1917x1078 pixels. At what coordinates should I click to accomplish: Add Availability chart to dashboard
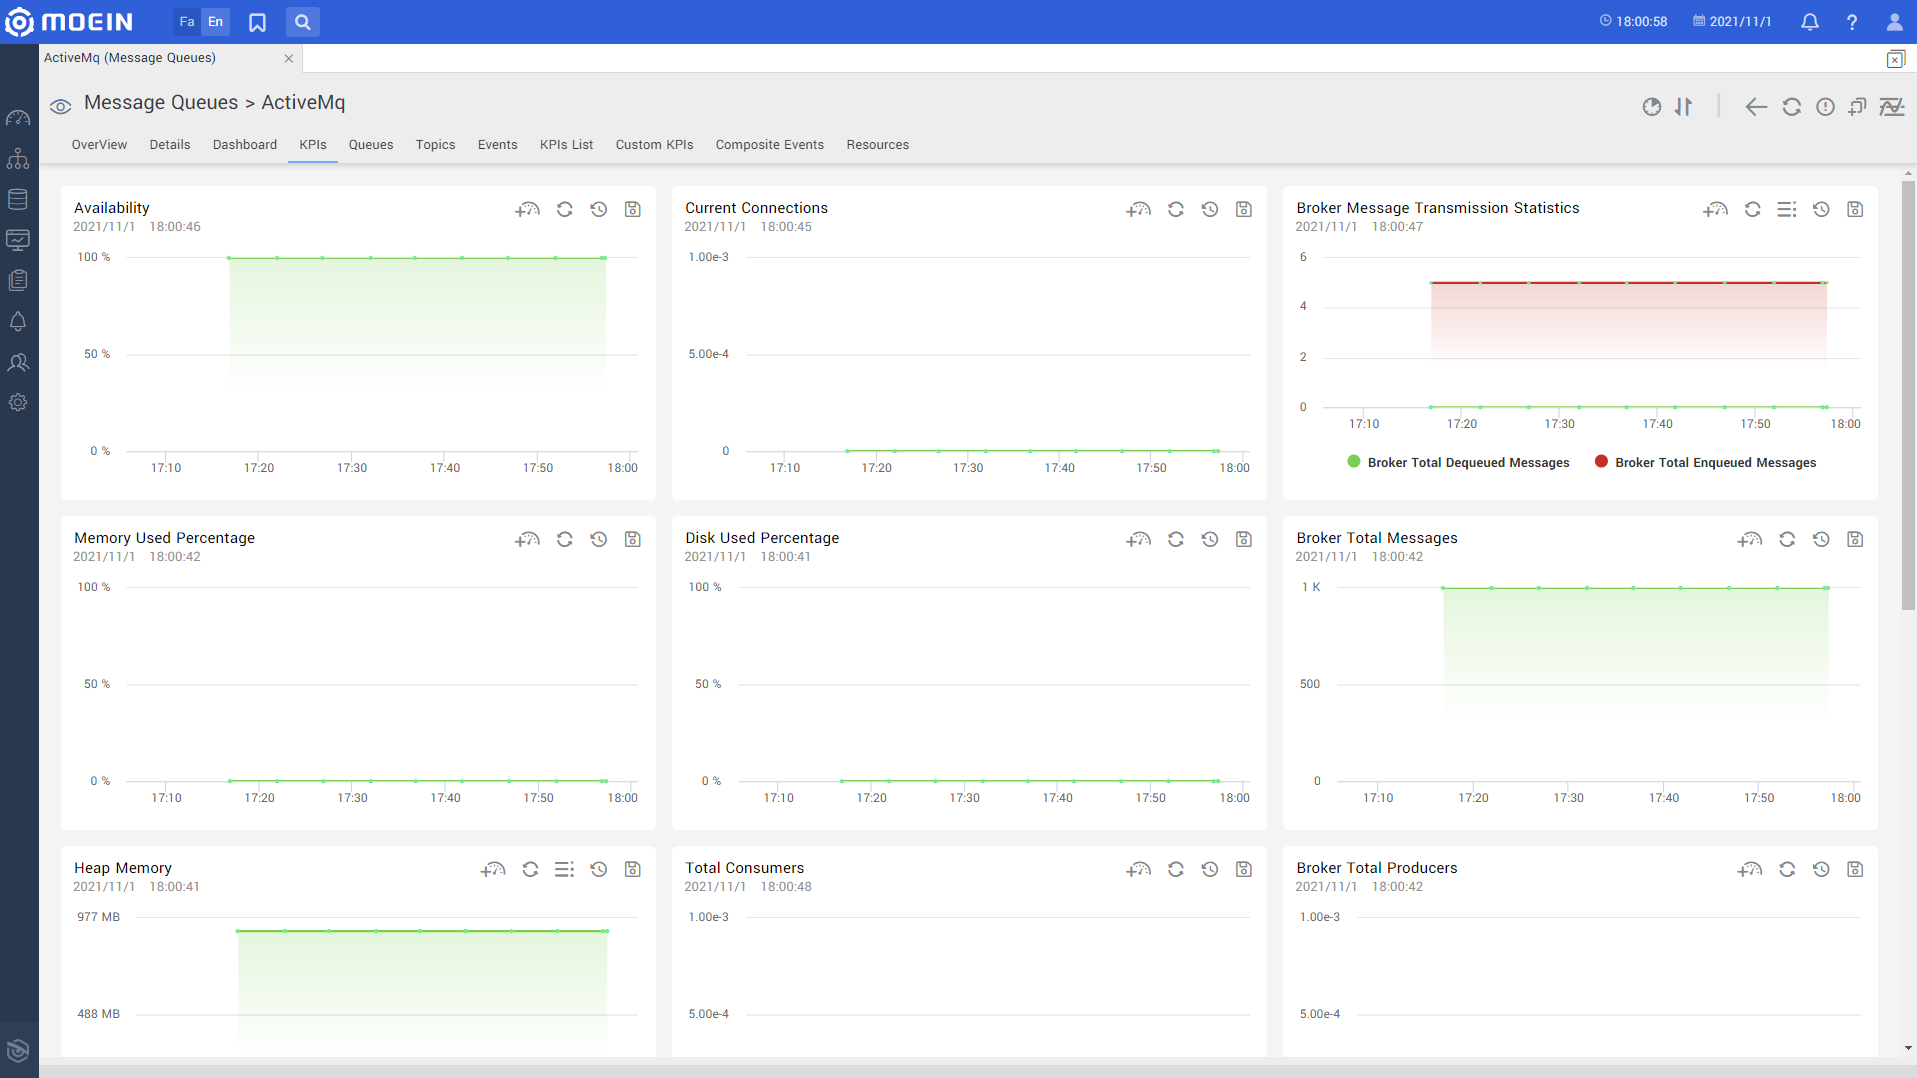coord(527,210)
